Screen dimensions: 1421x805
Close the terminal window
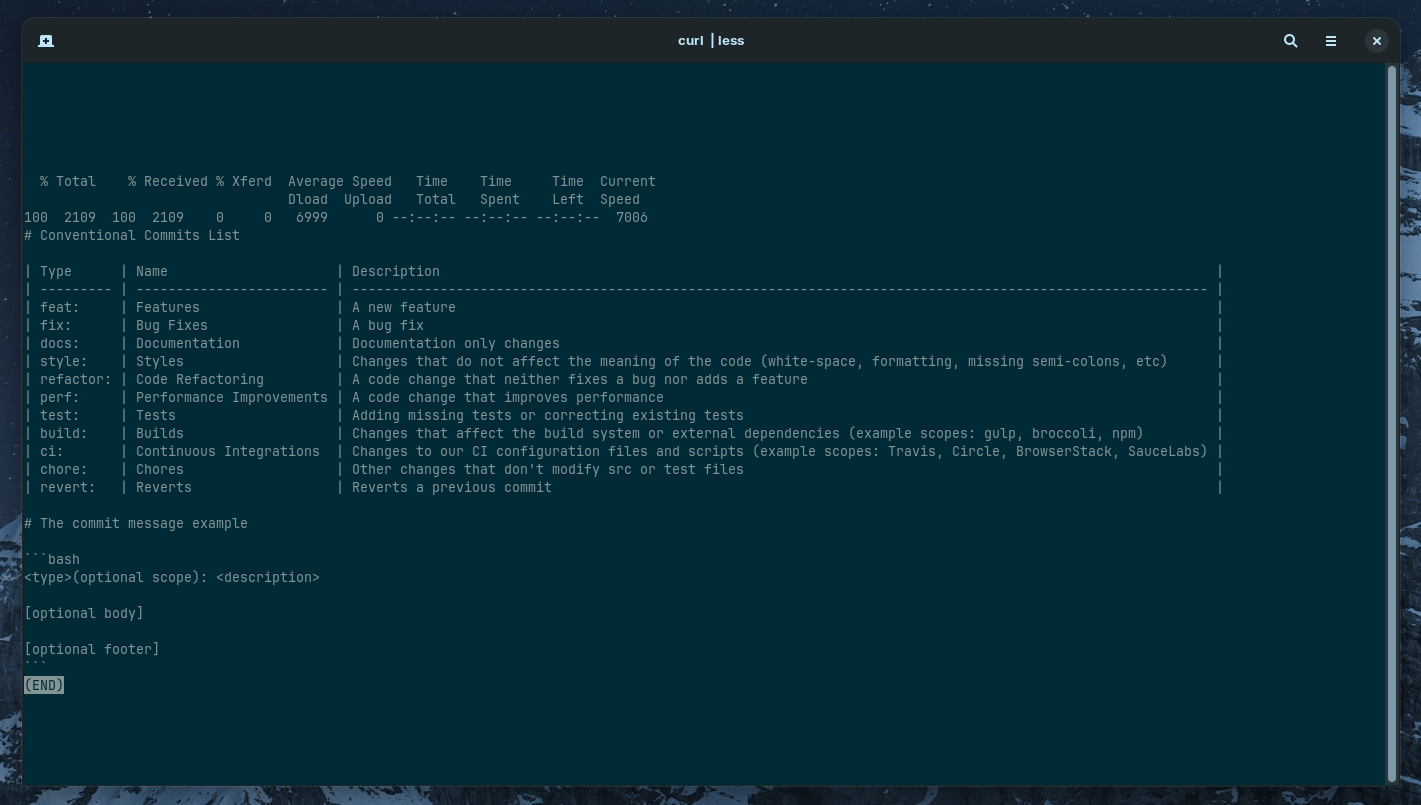pos(1377,41)
